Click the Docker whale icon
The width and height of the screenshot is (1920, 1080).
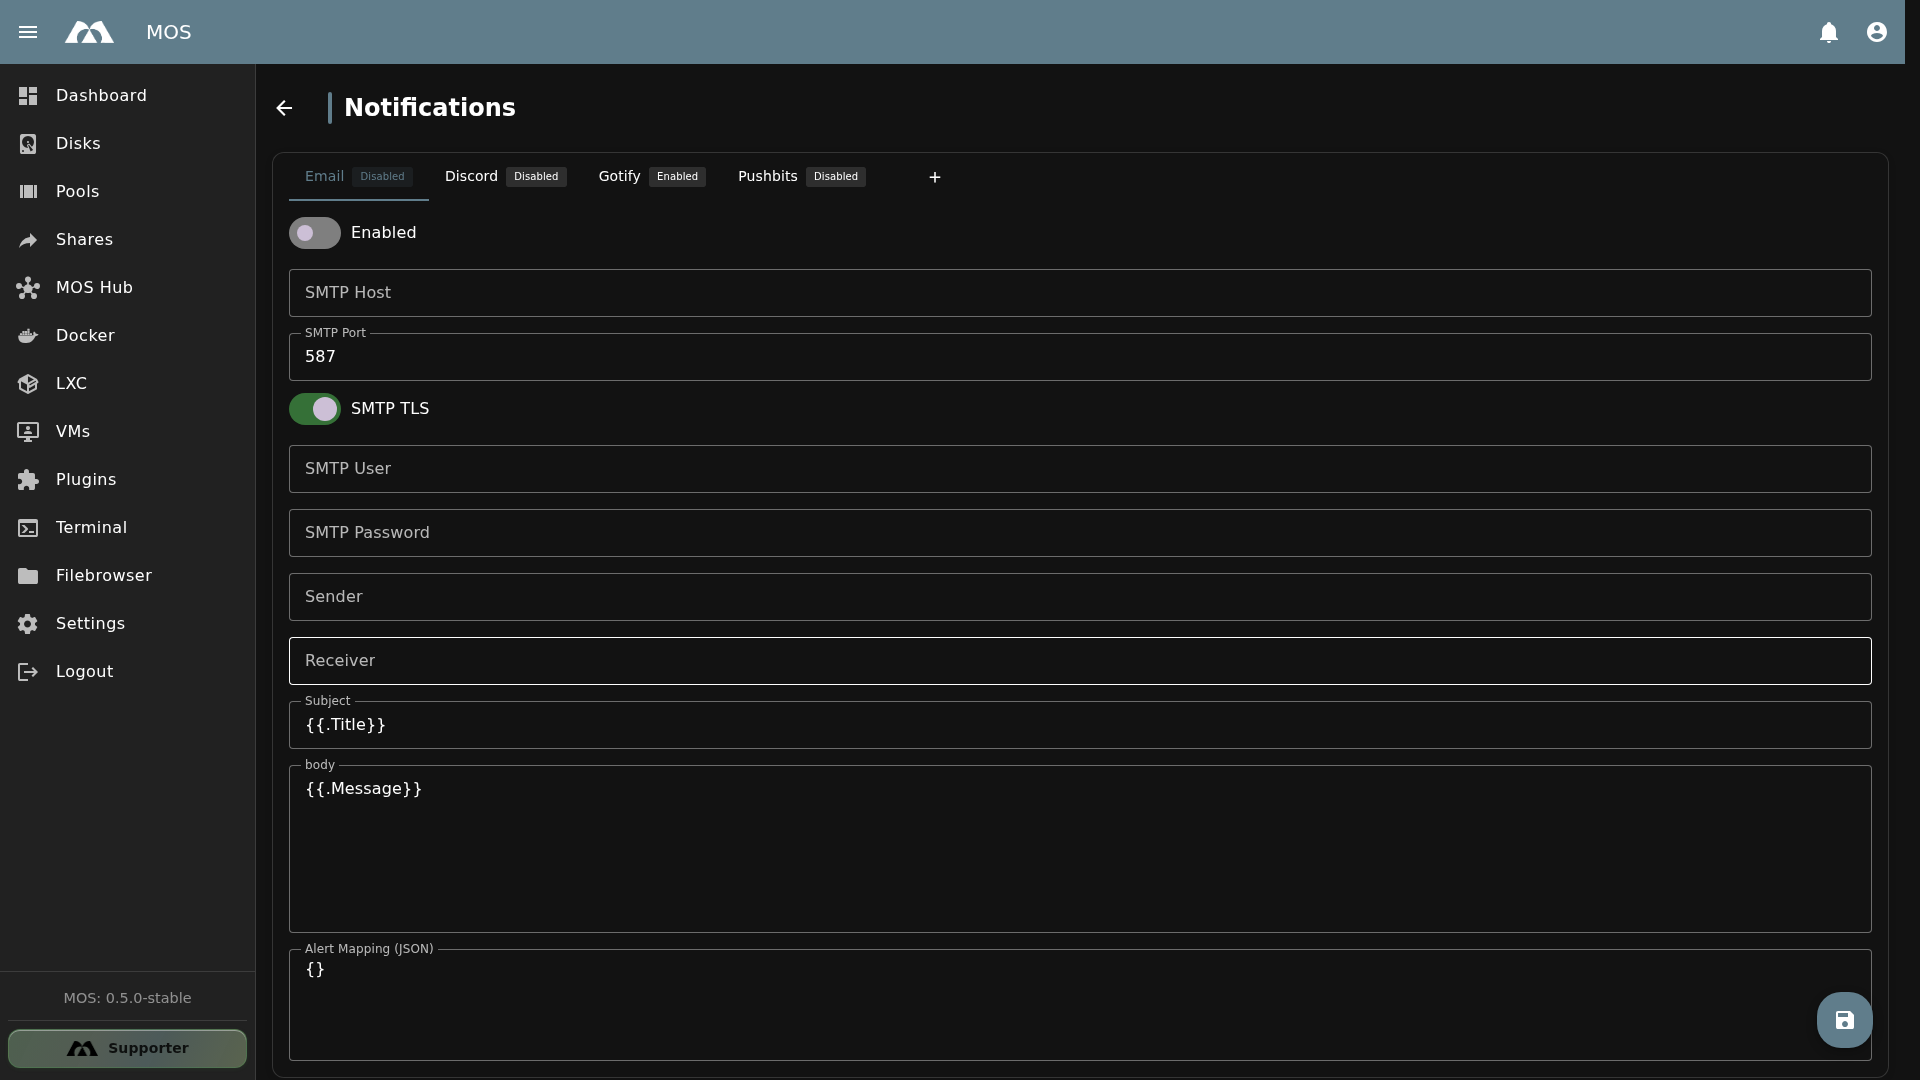tap(28, 336)
